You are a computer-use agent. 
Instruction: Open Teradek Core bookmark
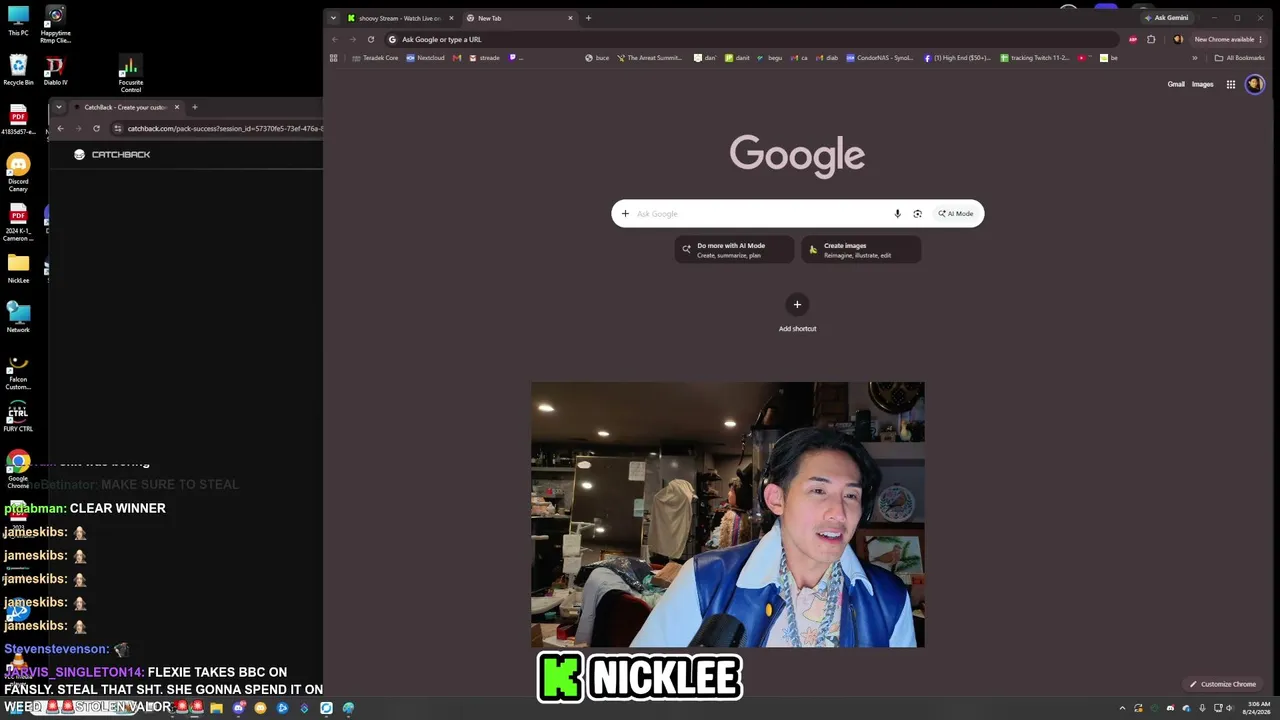pos(375,58)
